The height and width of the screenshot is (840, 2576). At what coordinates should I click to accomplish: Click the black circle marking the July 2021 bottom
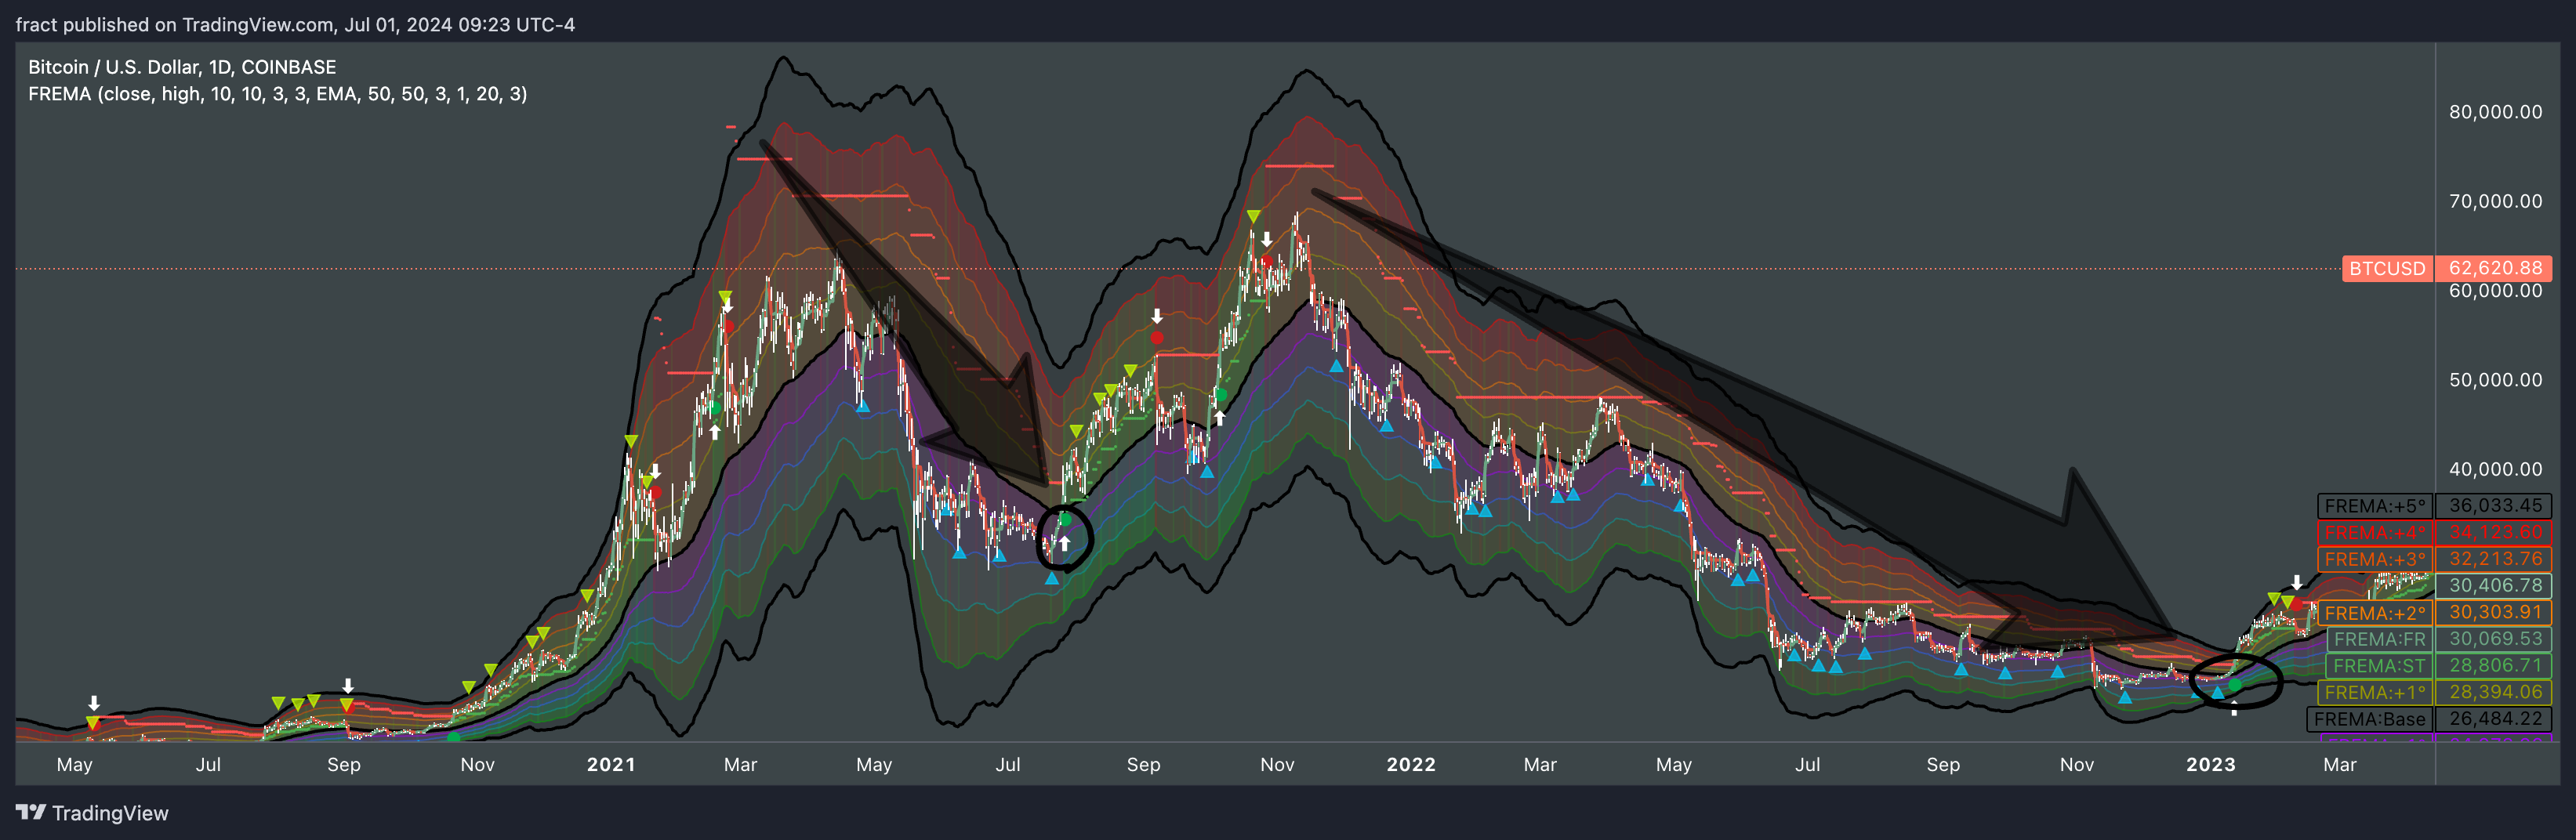click(1064, 538)
